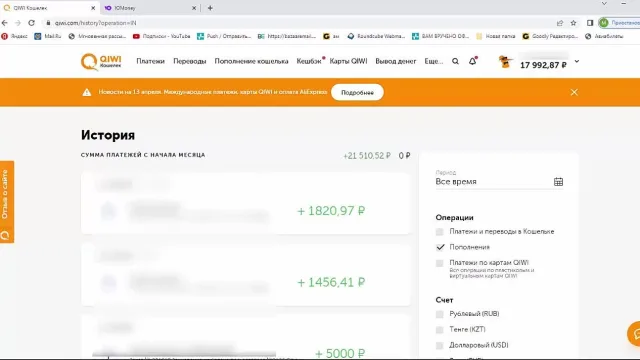
Task: Uncheck the Пополнения filter checkbox
Action: 440,247
